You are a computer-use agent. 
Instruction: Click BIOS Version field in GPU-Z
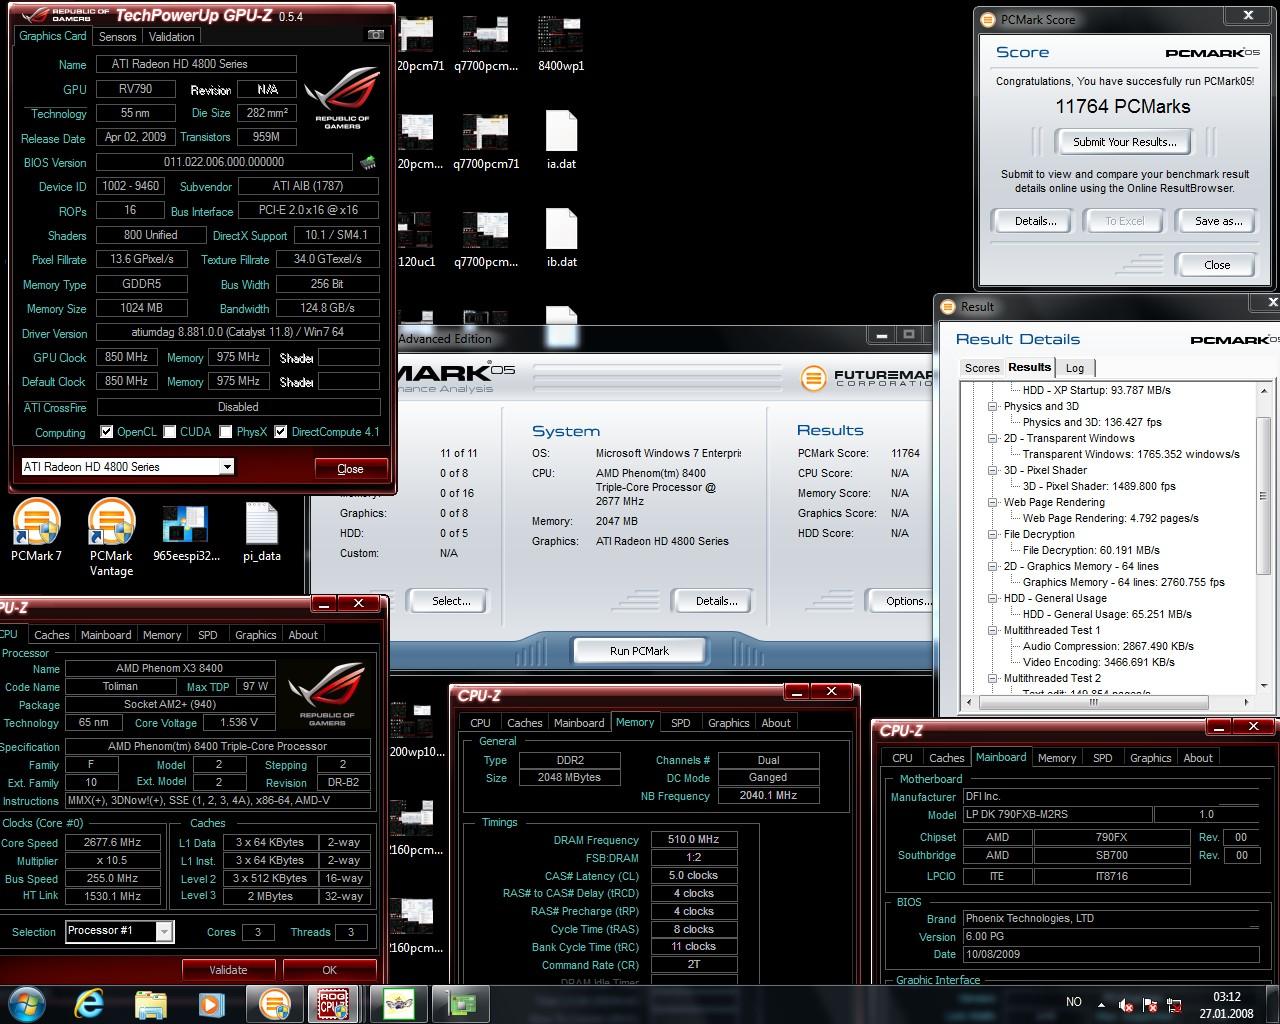point(224,162)
